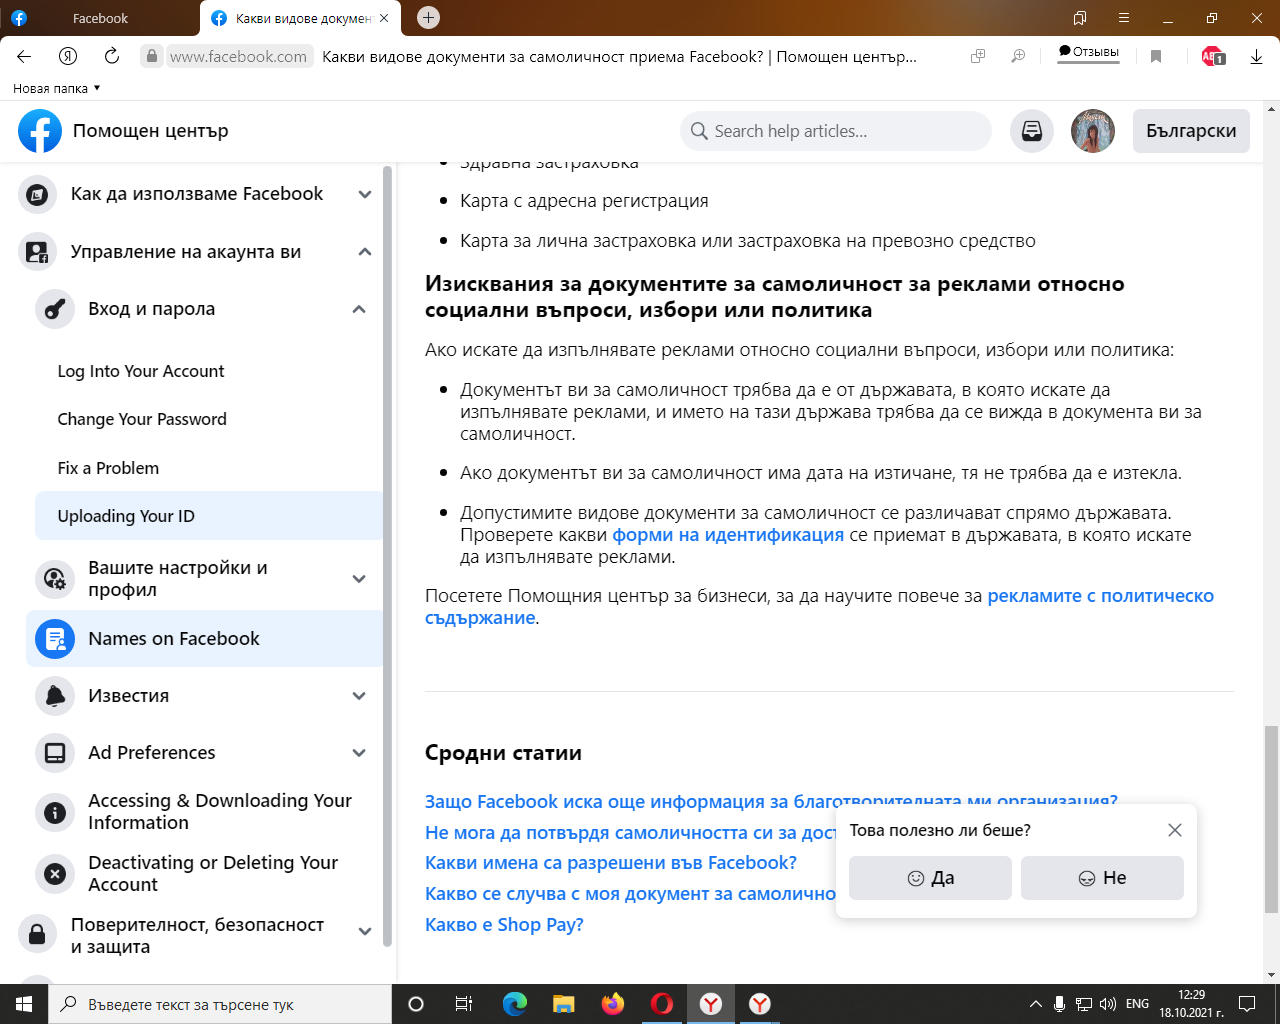Open Change Your Password item

pos(142,419)
